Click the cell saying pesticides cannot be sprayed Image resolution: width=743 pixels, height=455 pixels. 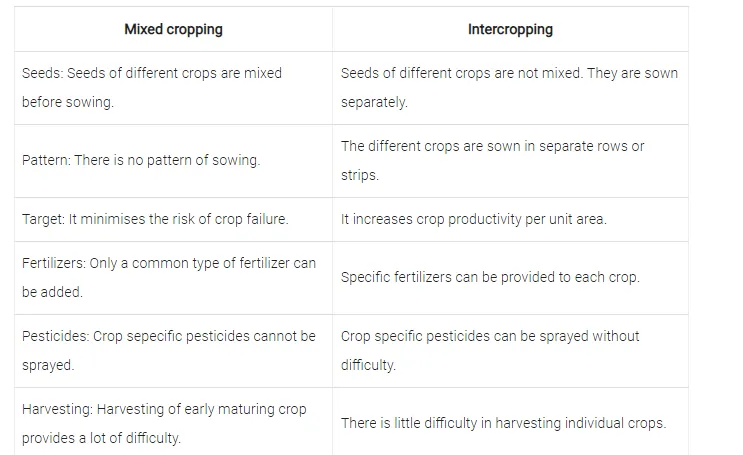tap(168, 350)
